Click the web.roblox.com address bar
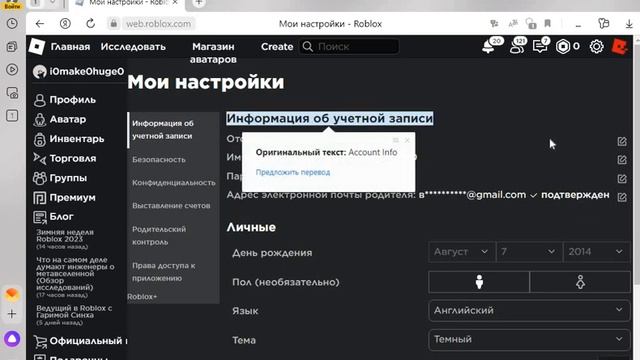 click(158, 24)
